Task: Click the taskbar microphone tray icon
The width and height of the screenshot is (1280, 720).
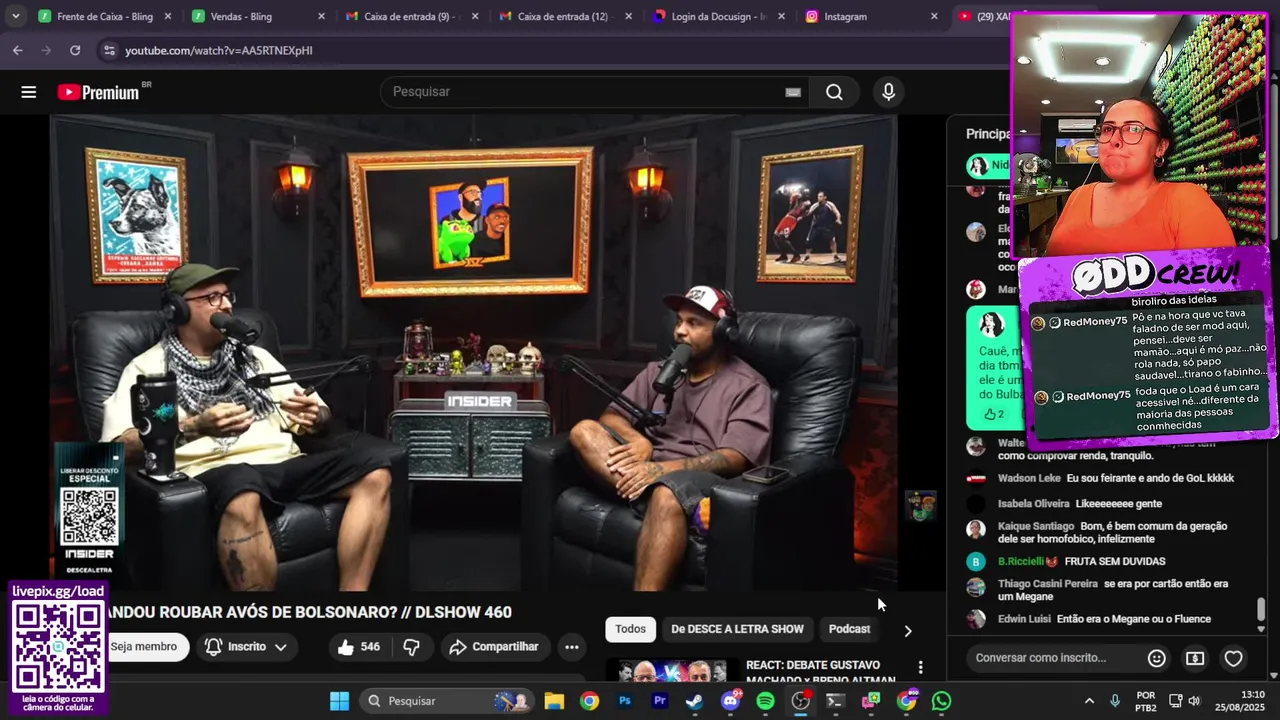Action: click(1115, 701)
